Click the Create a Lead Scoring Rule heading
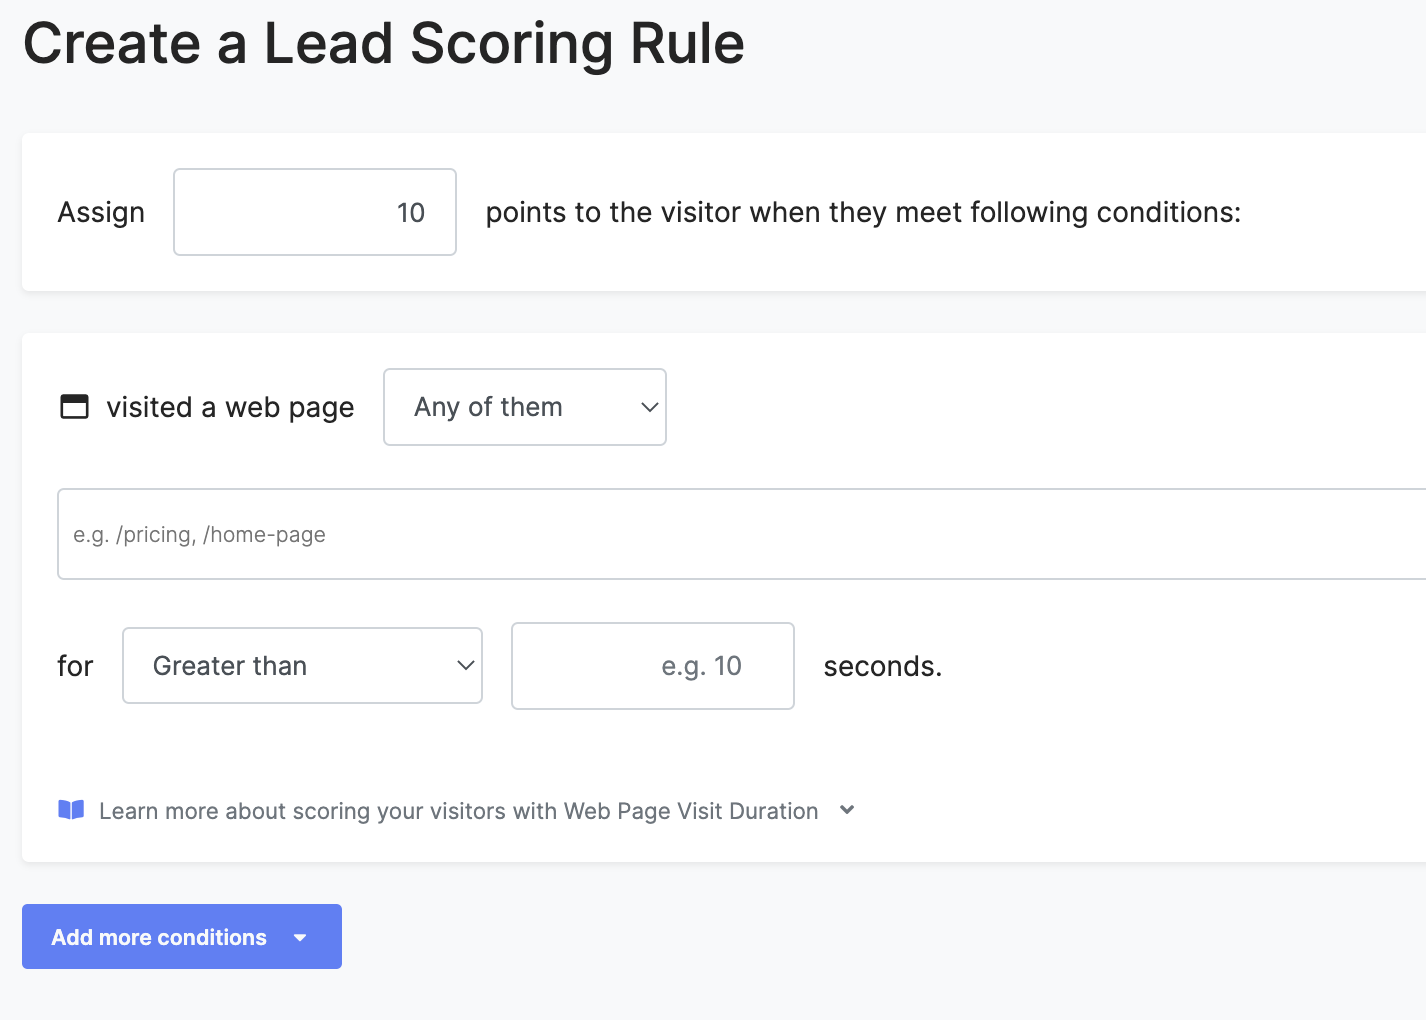 384,44
